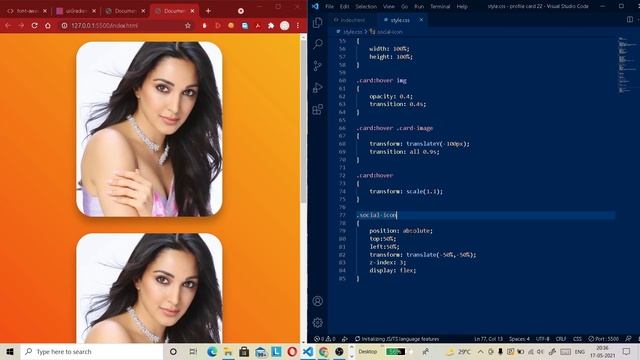Image resolution: width=640 pixels, height=360 pixels.
Task: Switch to the uiGradients browser tab
Action: click(x=75, y=11)
